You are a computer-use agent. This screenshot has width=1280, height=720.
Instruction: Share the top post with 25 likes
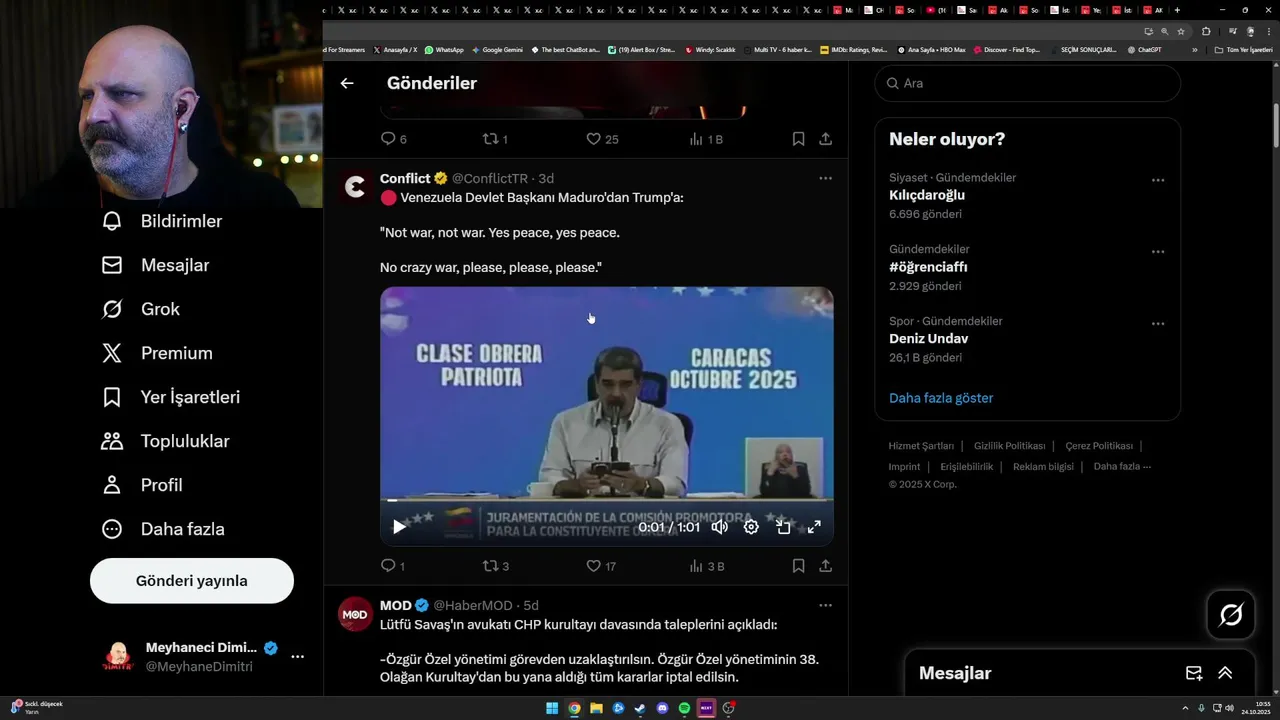click(826, 139)
